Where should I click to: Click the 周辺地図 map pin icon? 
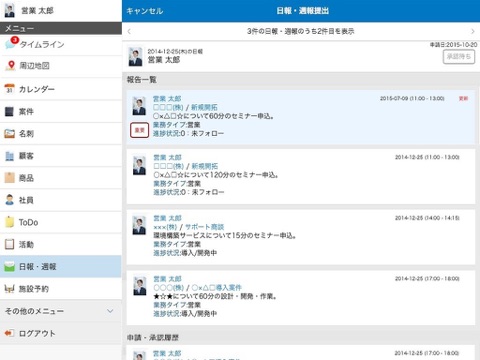(x=10, y=66)
